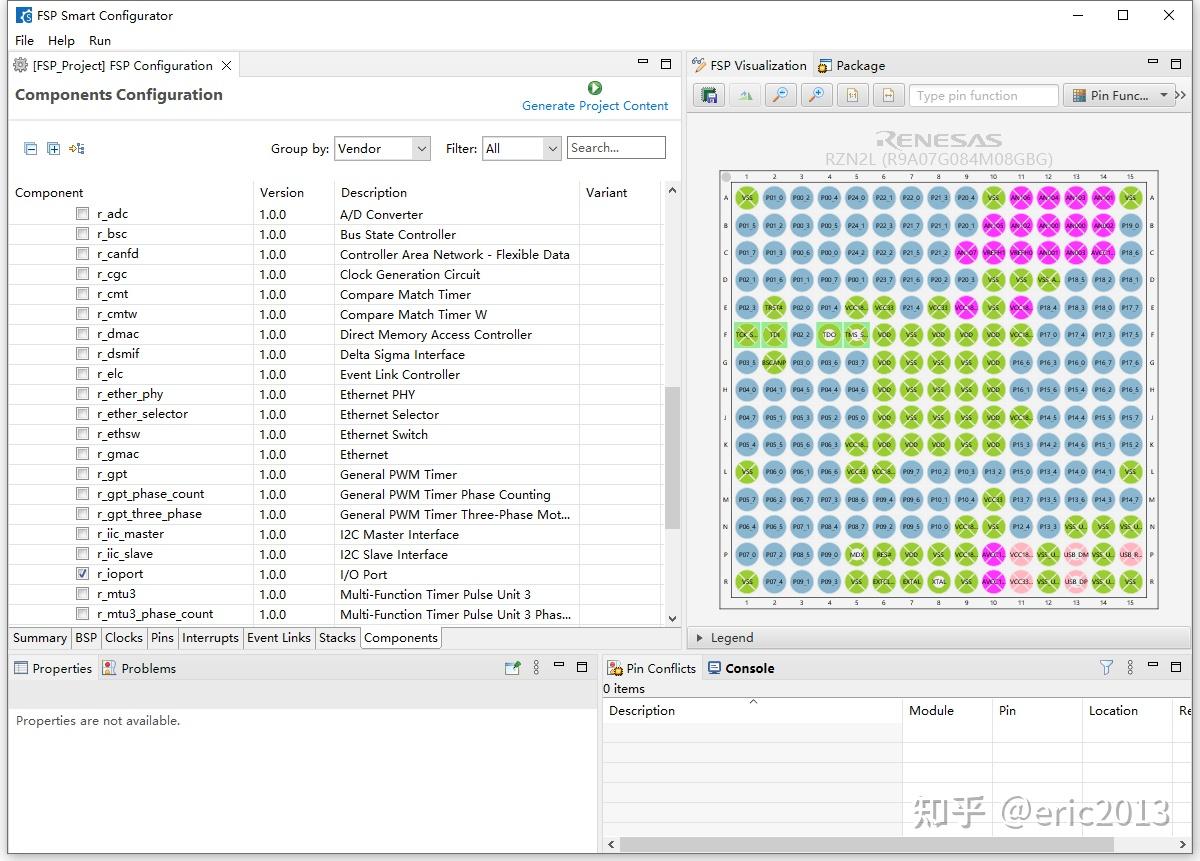The image size is (1200, 861).
Task: Zoom out the package view
Action: pos(780,95)
